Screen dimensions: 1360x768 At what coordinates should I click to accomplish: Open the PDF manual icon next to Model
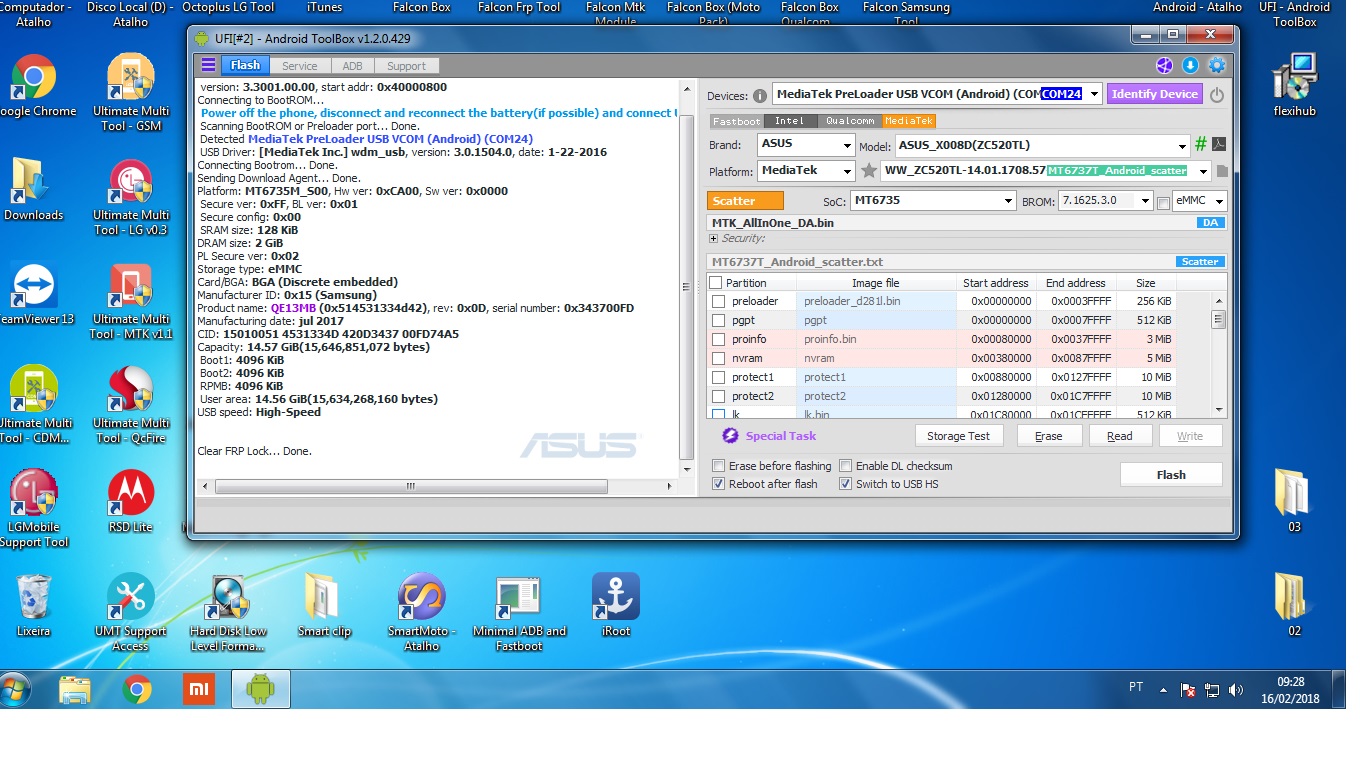pyautogui.click(x=1219, y=144)
